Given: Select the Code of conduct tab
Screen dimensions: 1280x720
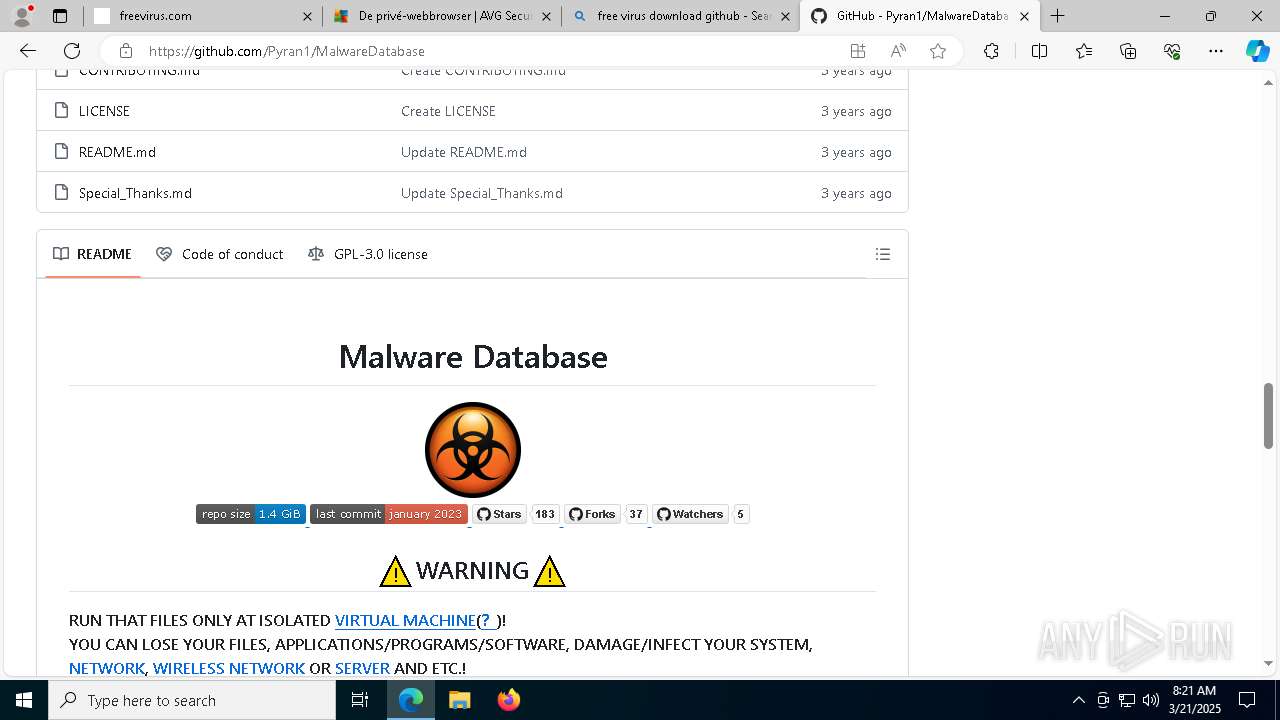Looking at the screenshot, I should point(220,254).
